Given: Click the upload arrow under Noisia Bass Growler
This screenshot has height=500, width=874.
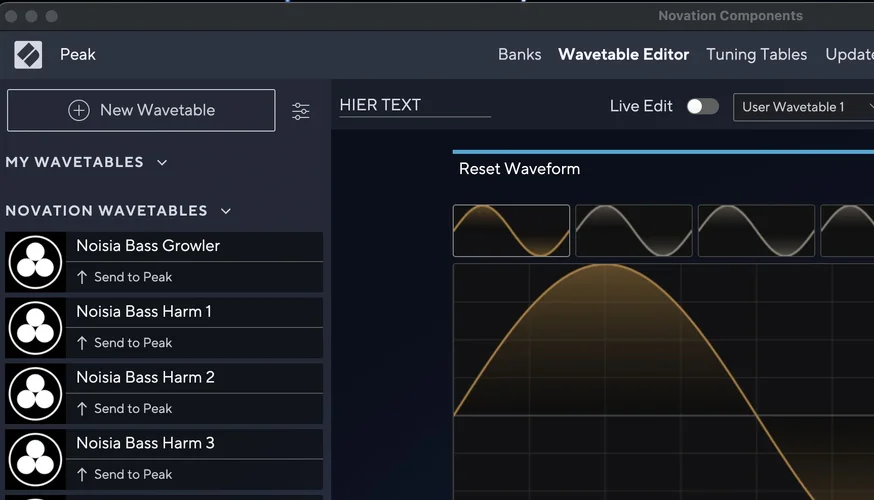Looking at the screenshot, I should [82, 277].
